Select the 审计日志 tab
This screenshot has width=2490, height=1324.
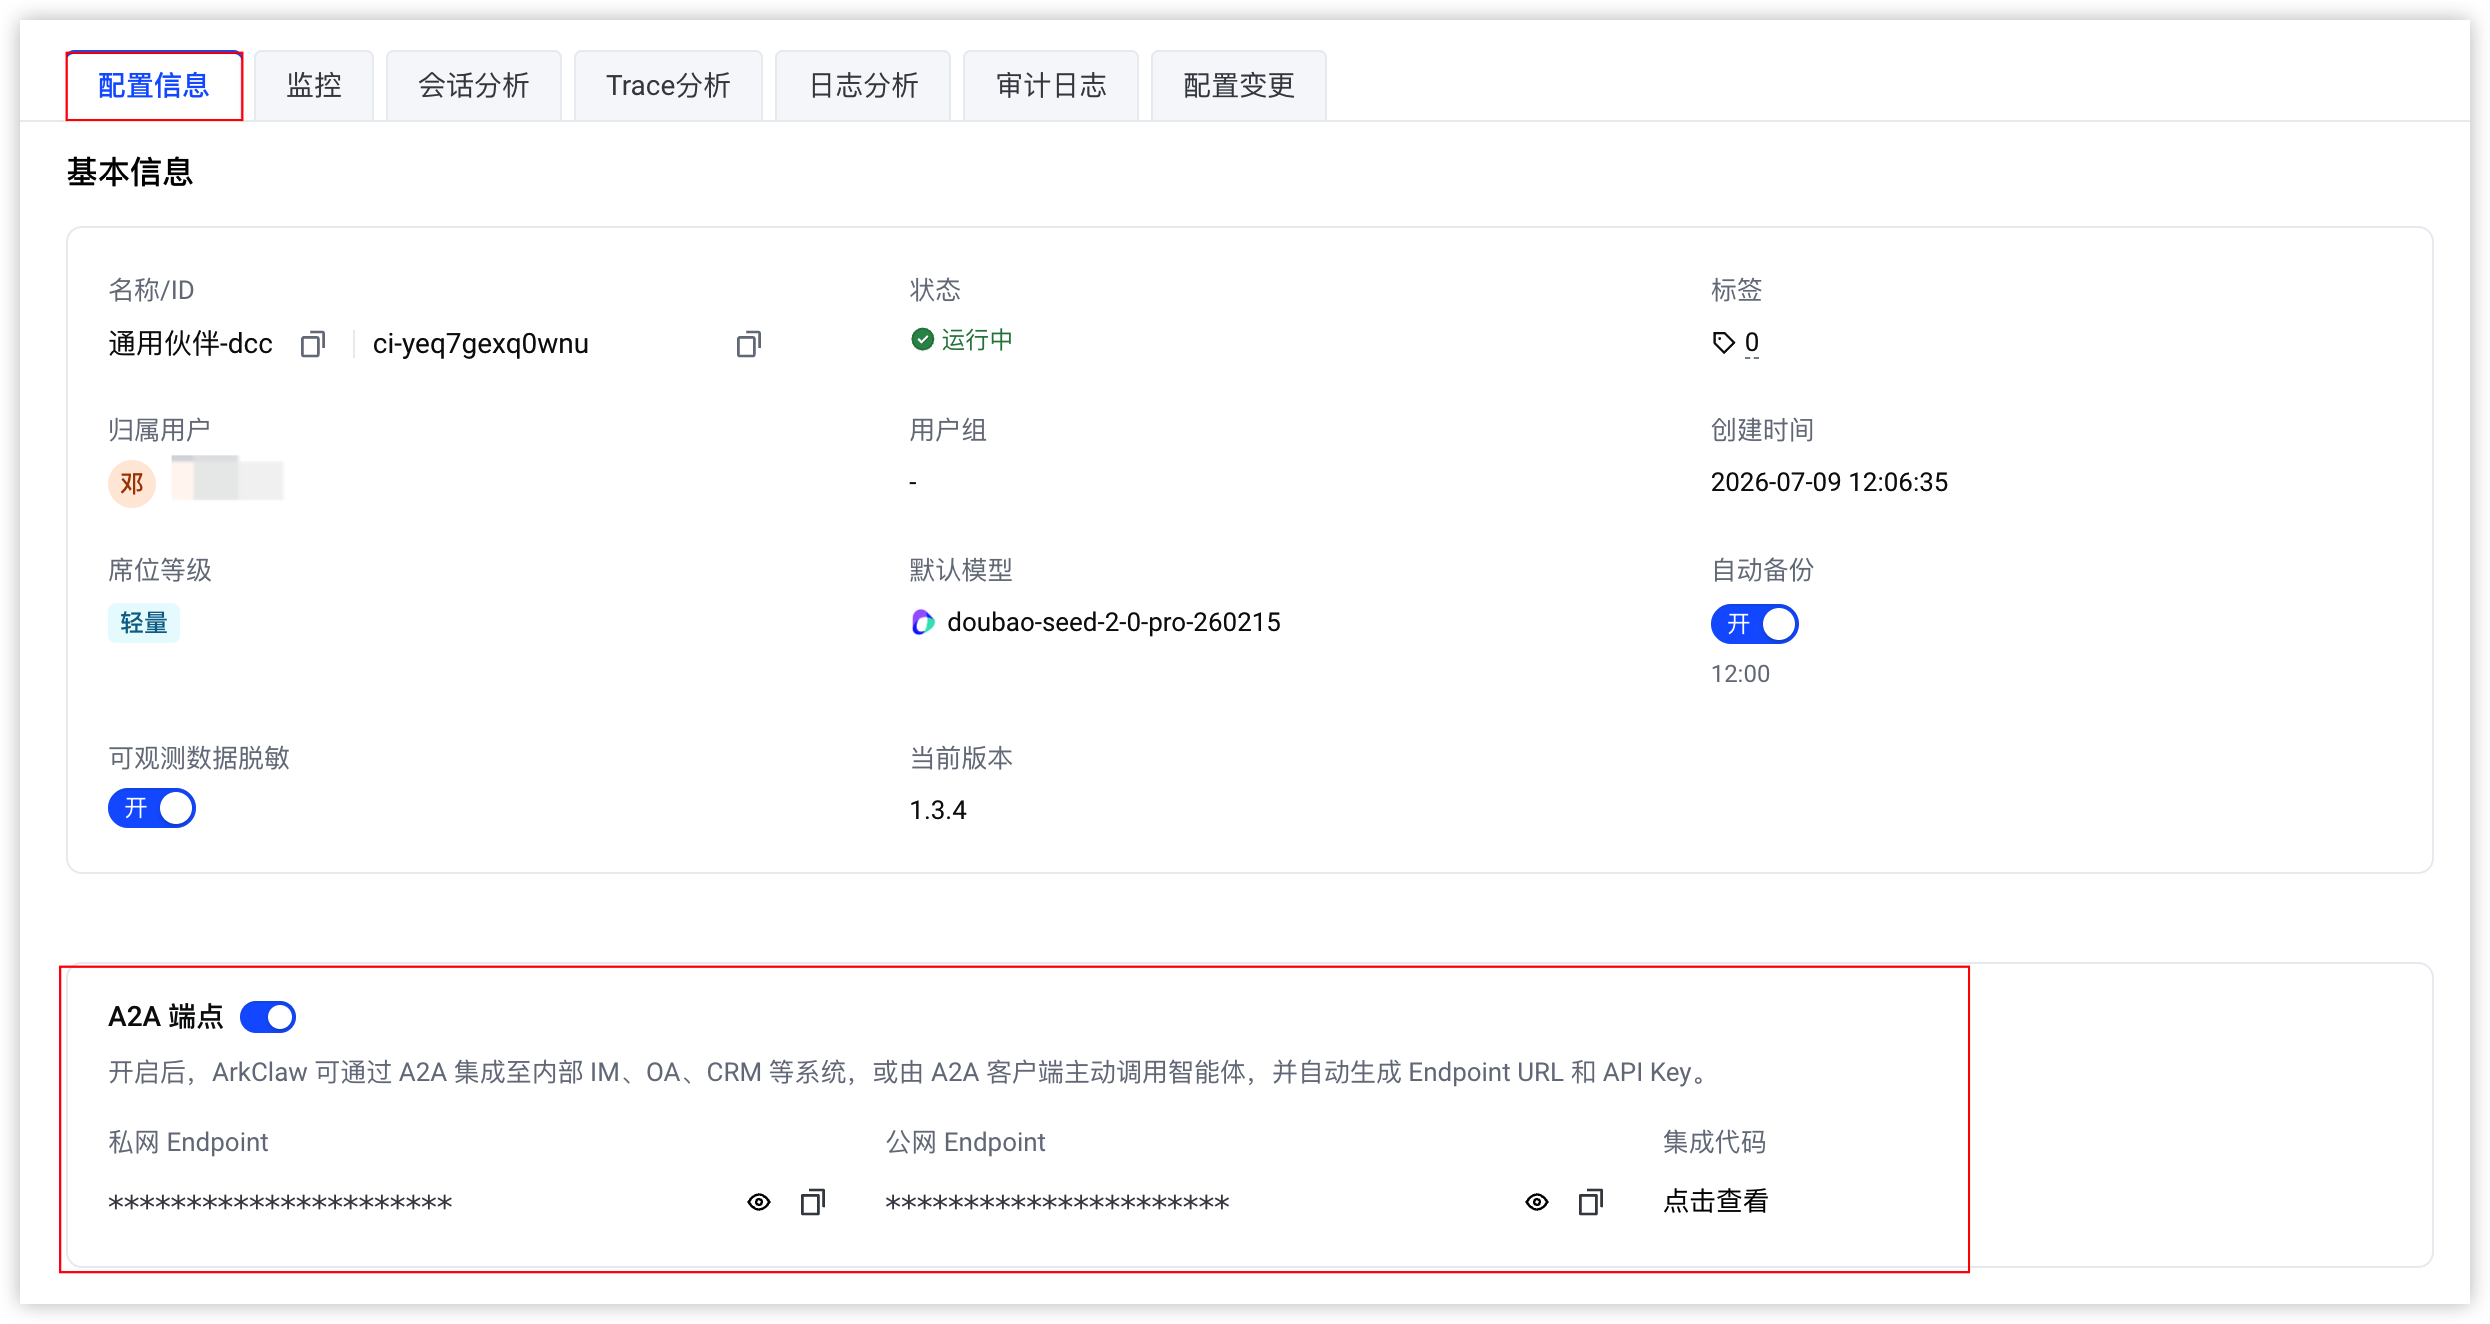(1051, 86)
